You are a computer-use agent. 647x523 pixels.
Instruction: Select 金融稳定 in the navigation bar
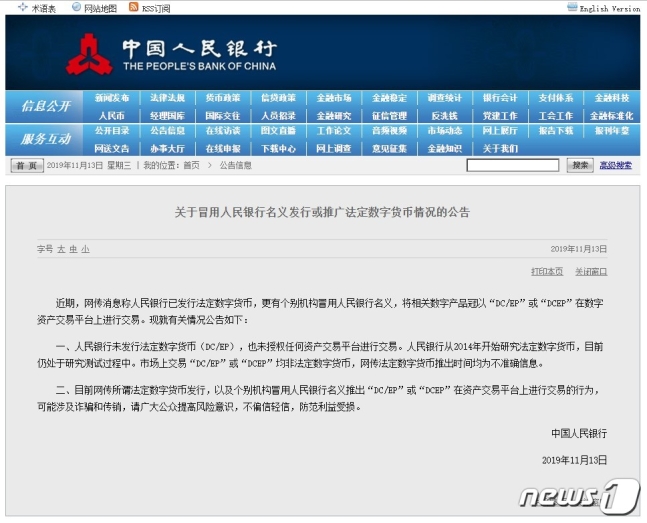[389, 98]
